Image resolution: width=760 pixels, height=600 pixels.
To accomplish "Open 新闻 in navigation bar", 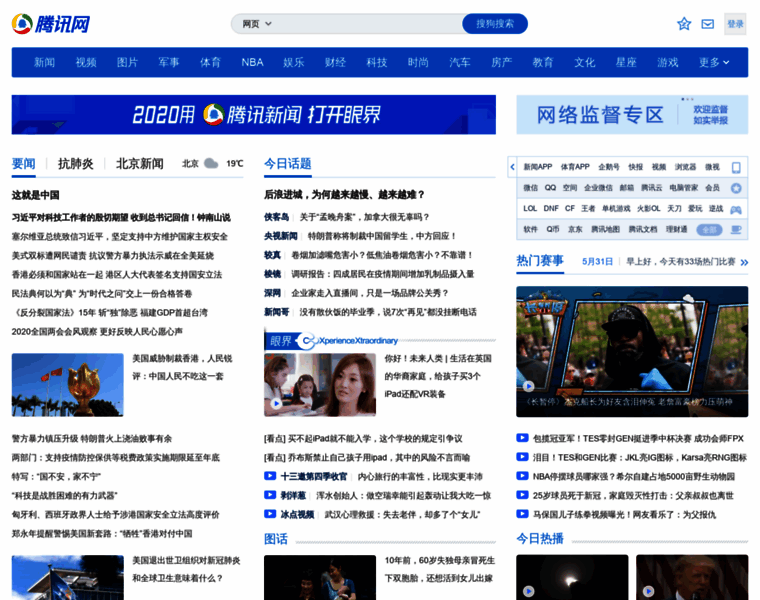I will 44,63.
